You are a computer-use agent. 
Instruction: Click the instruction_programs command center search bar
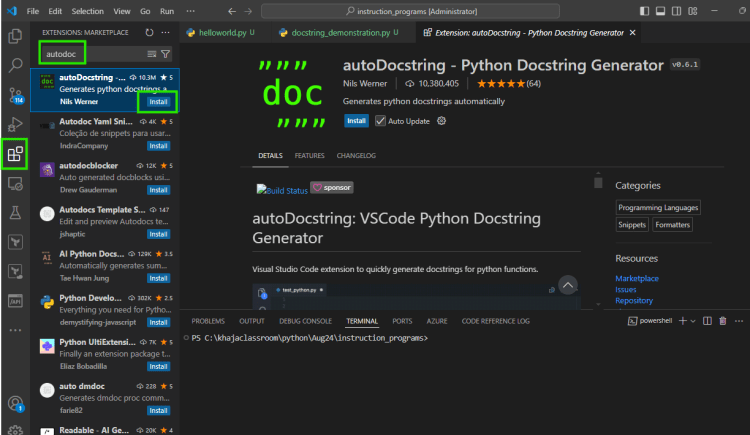410,11
